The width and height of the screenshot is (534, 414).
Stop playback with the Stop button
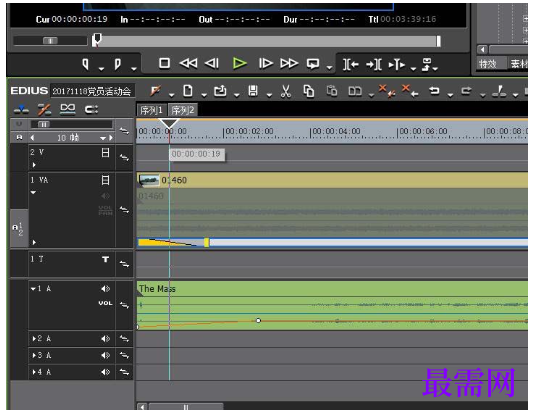164,63
